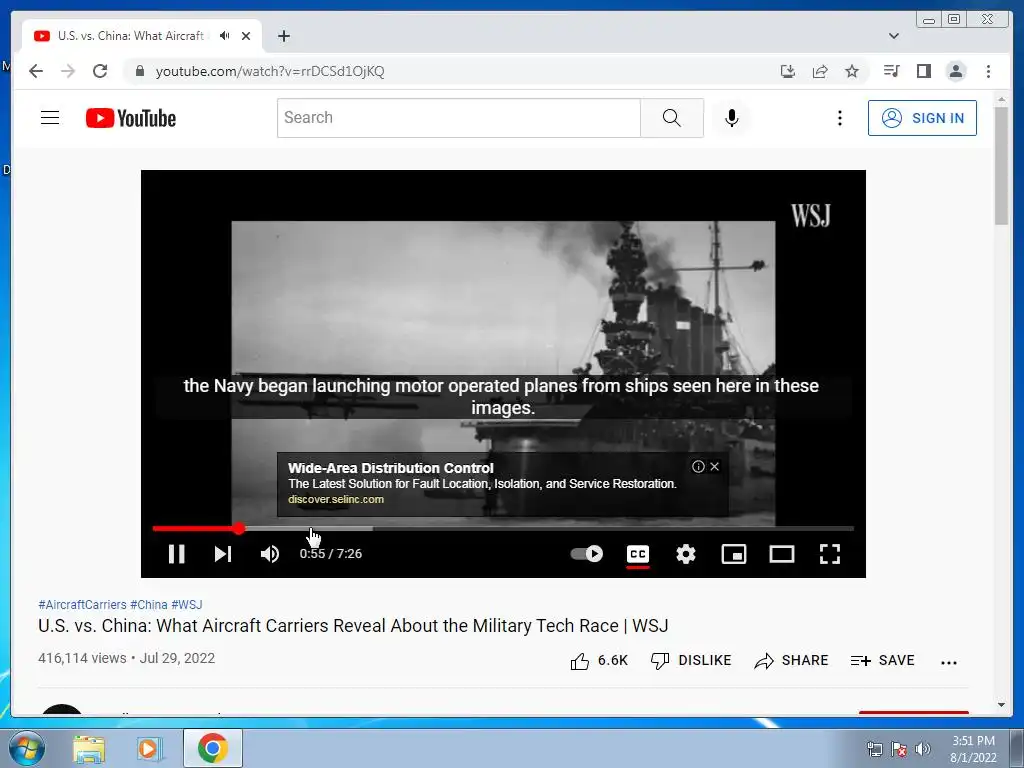Screen dimensions: 1024x768
Task: Go forward in browser
Action: pos(68,71)
